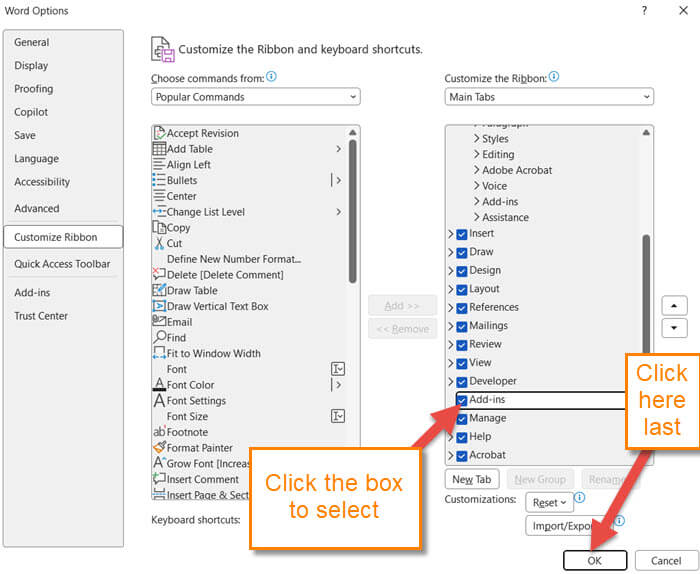Toggle the Add-ins tab checkbox
This screenshot has width=700, height=574.
(x=462, y=400)
